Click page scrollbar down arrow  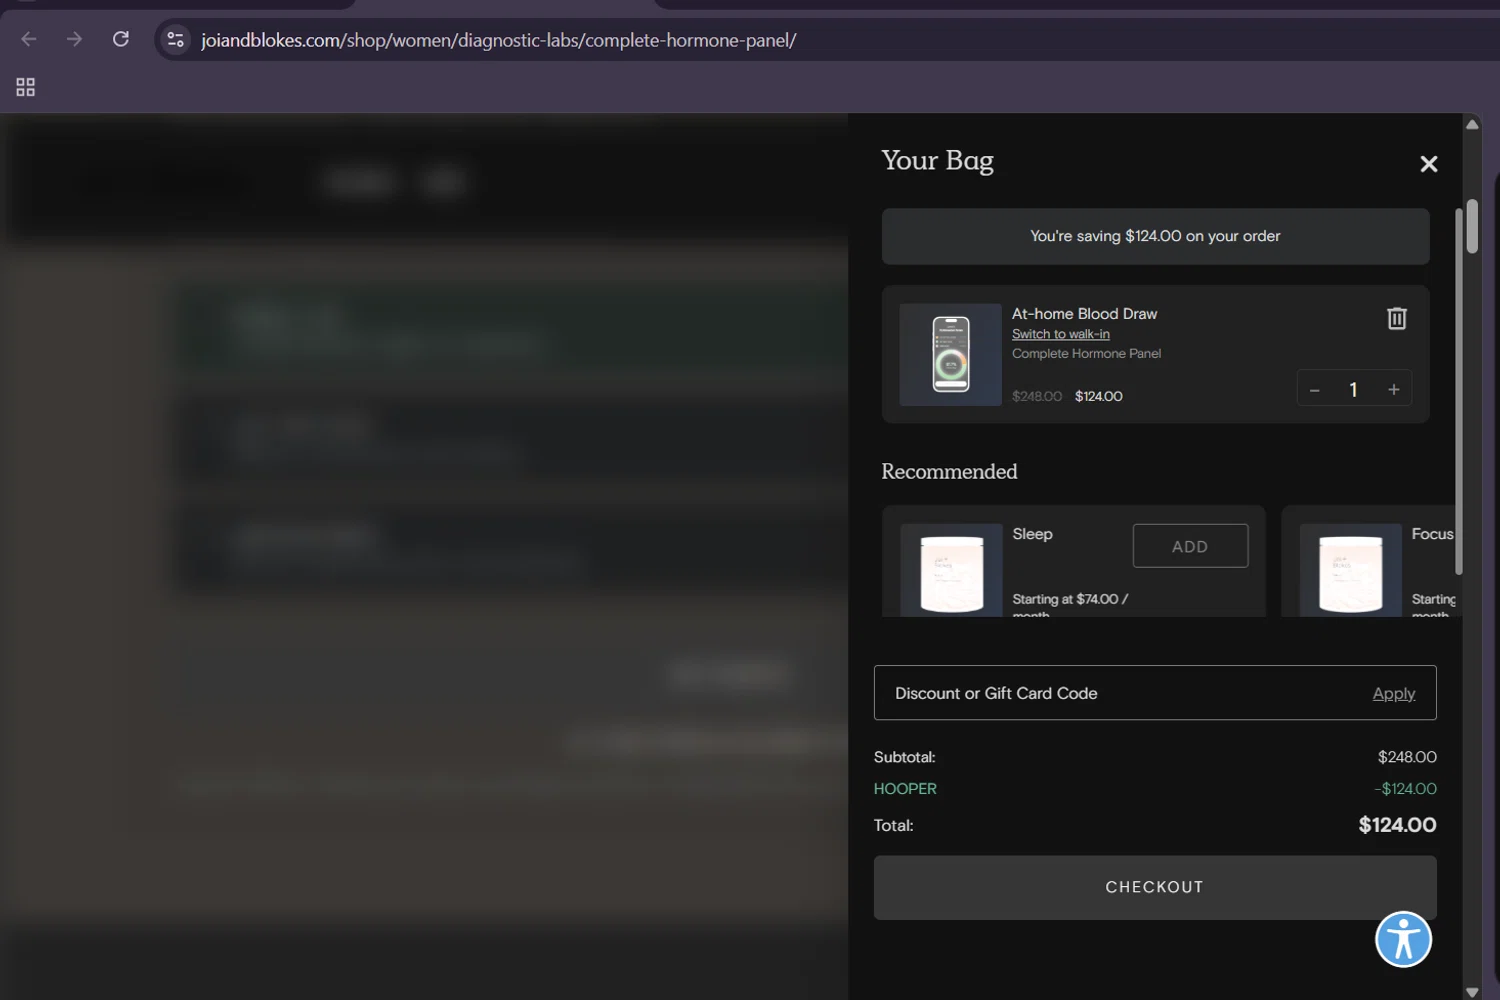[1472, 991]
